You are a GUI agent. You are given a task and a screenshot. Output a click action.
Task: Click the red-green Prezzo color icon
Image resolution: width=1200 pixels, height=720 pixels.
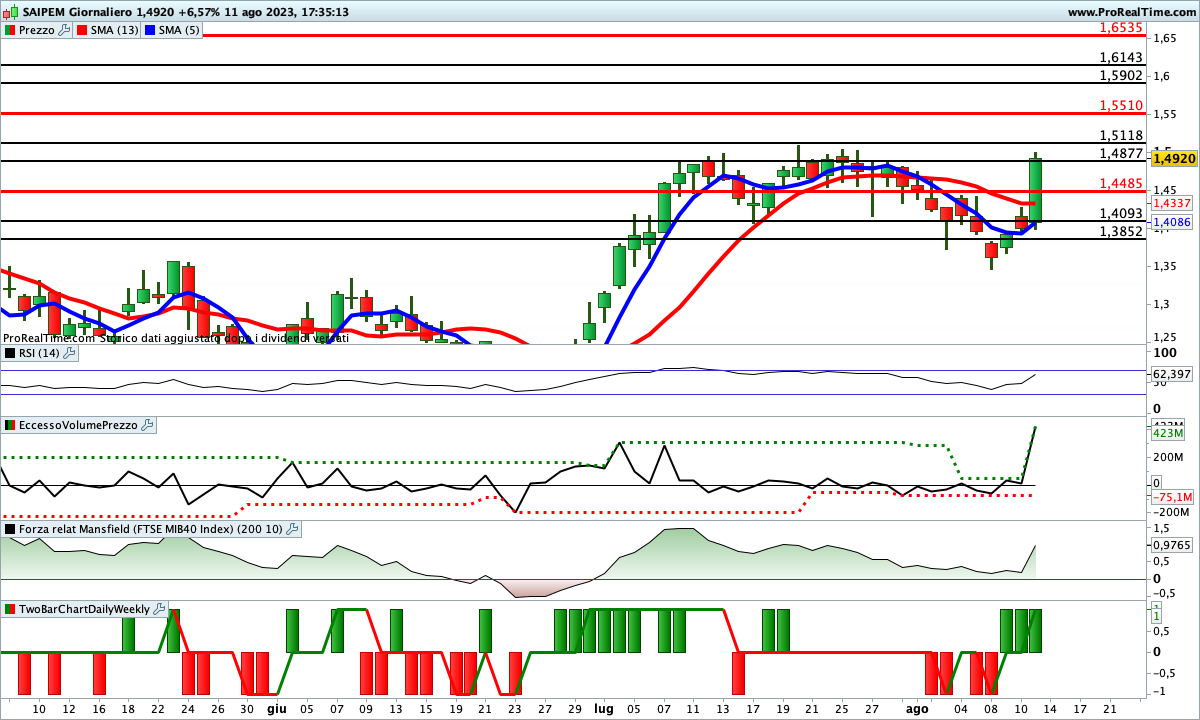pyautogui.click(x=9, y=30)
